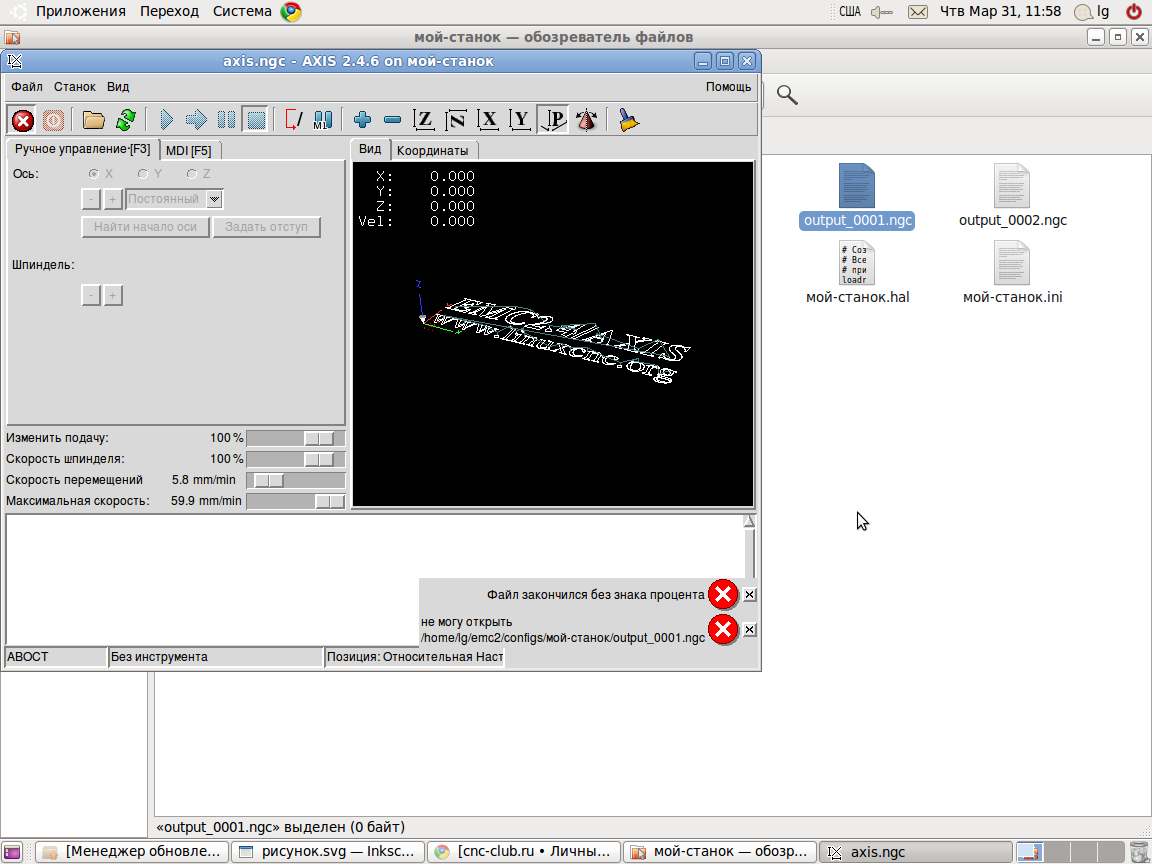Switch to cnc-club.ru Chrome taskbar window

524,852
